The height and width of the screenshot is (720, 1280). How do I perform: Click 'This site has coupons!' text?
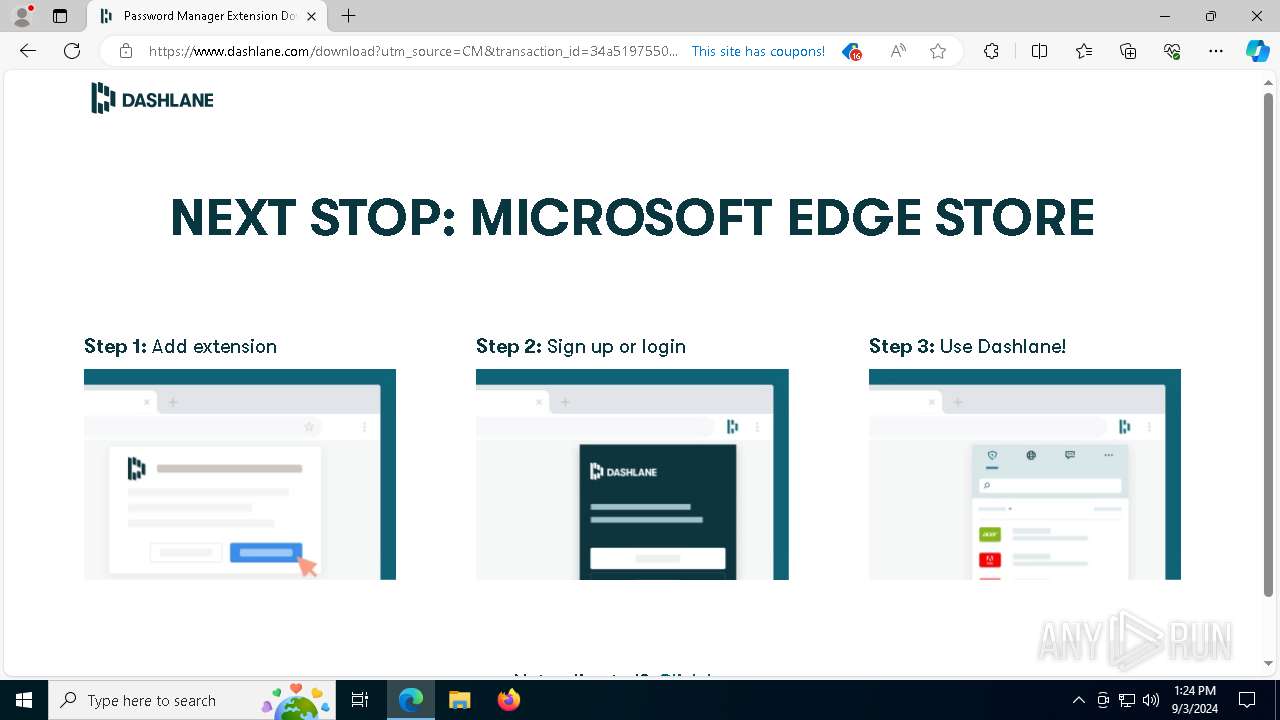tap(758, 51)
